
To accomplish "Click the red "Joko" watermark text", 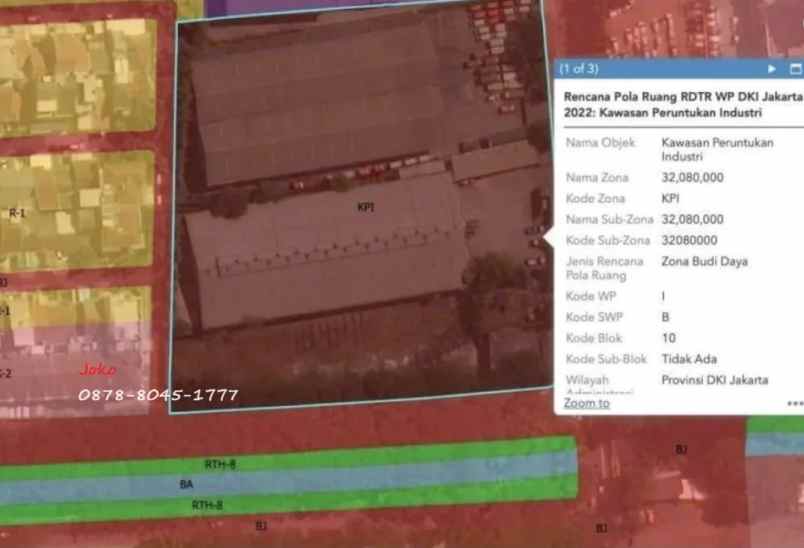I will click(98, 370).
